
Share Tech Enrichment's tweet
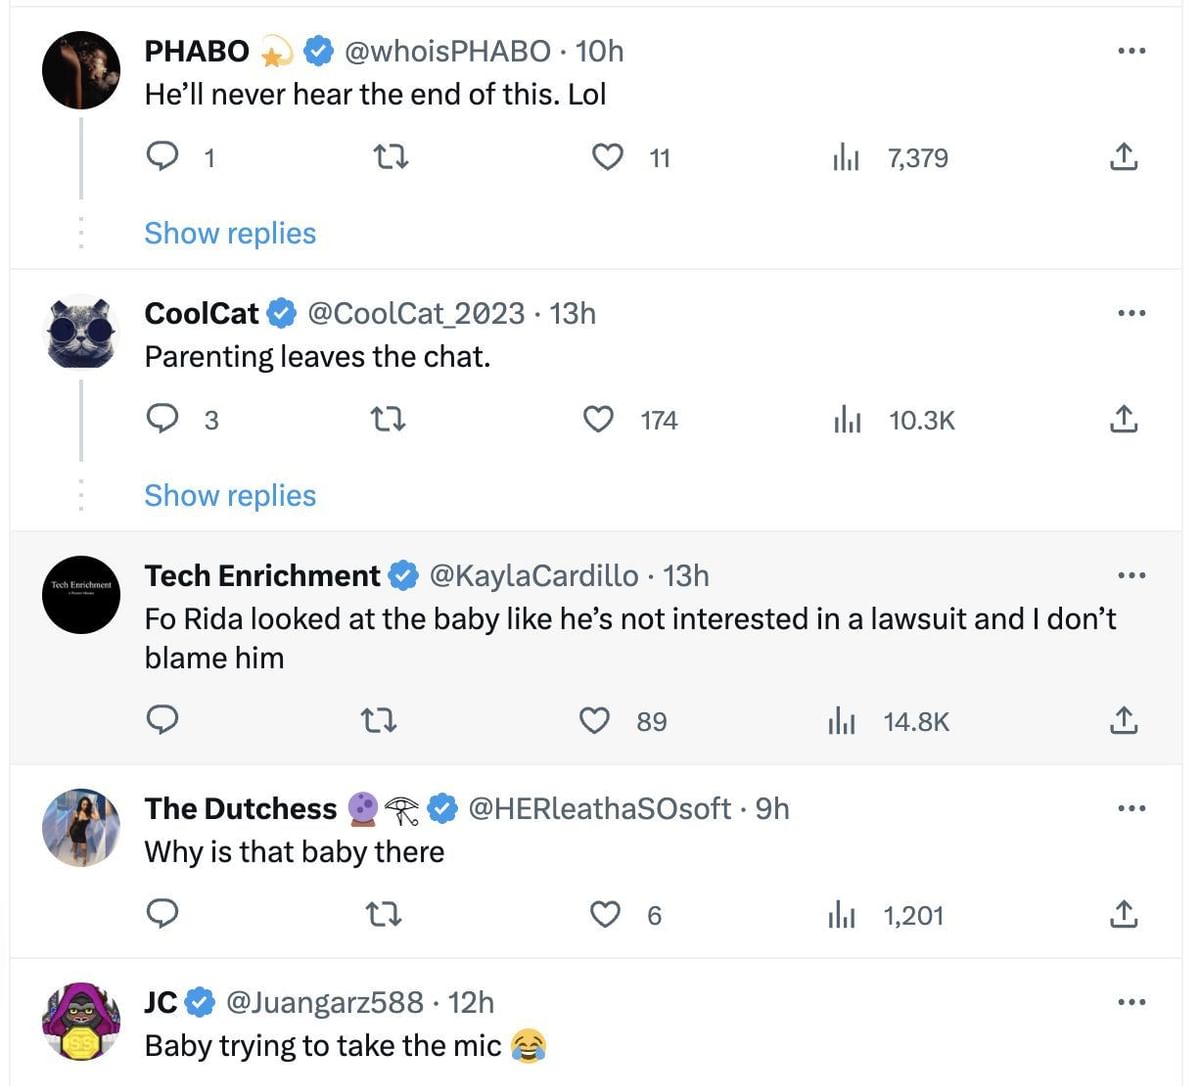[x=1123, y=721]
